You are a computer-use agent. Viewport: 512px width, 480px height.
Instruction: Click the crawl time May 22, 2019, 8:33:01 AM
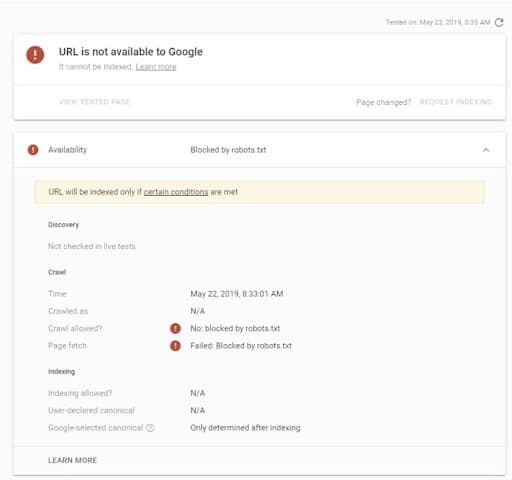237,294
